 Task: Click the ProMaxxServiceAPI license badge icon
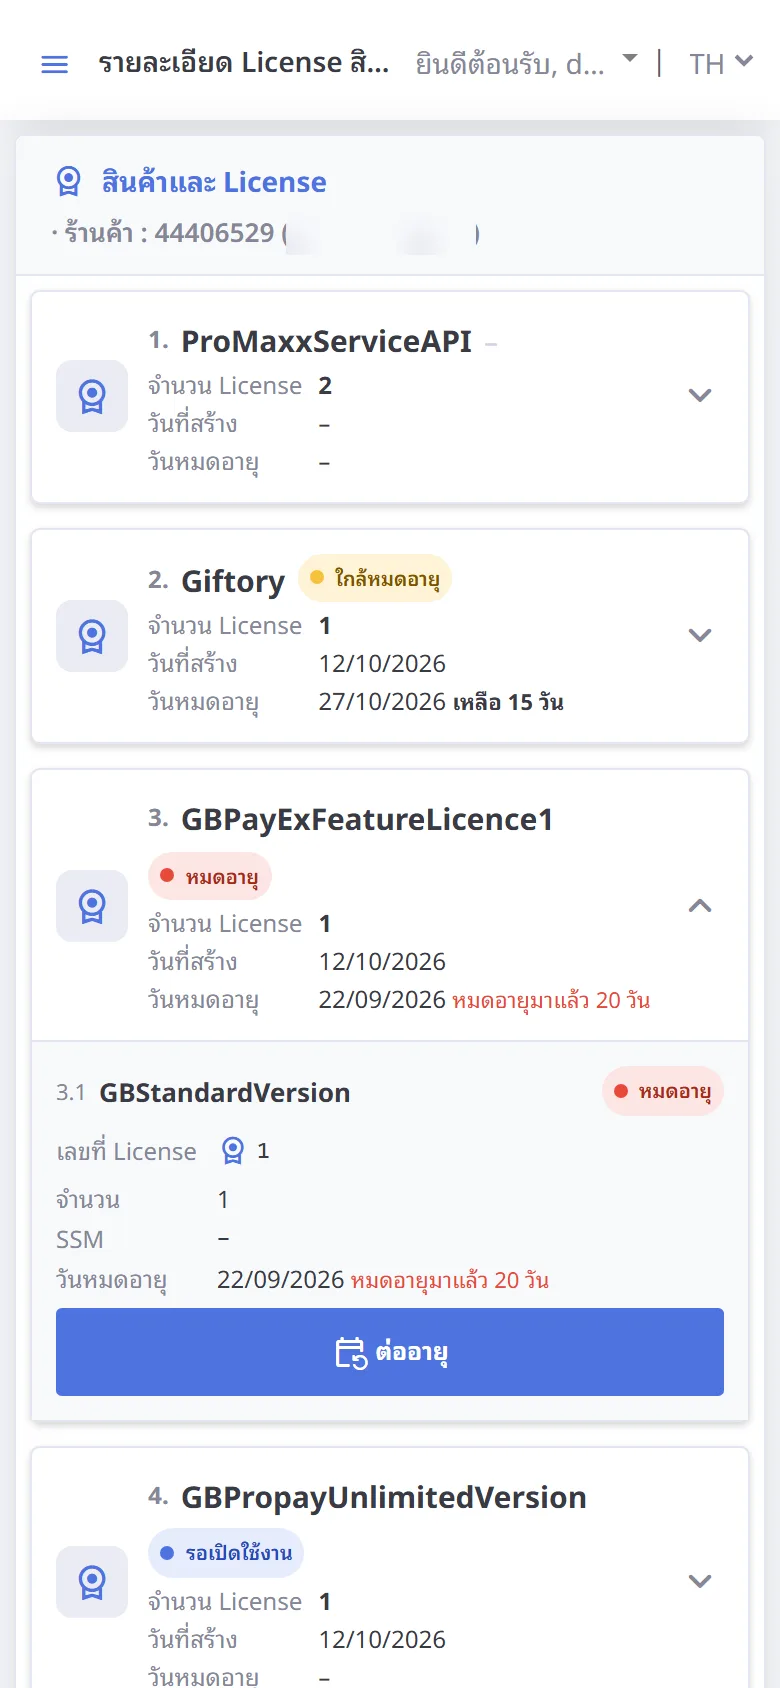pyautogui.click(x=92, y=396)
